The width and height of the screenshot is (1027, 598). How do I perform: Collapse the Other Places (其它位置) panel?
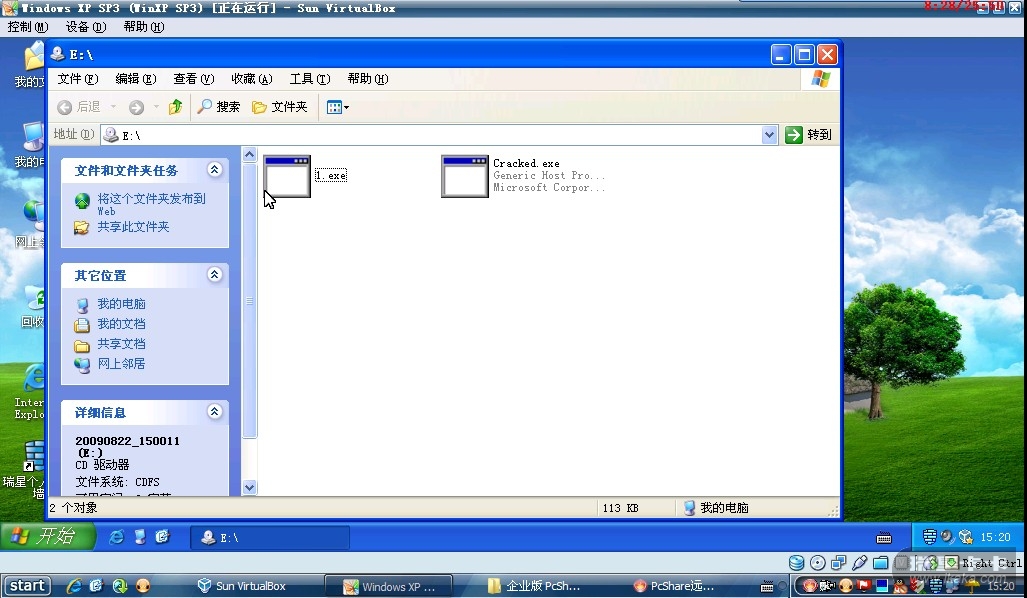(x=214, y=274)
